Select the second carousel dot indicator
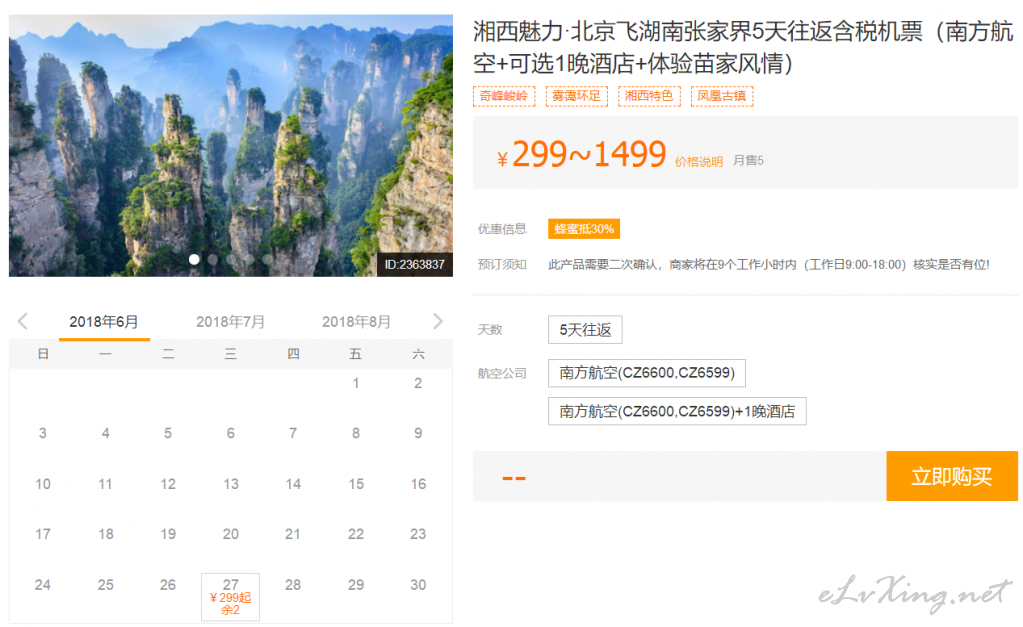 point(213,259)
